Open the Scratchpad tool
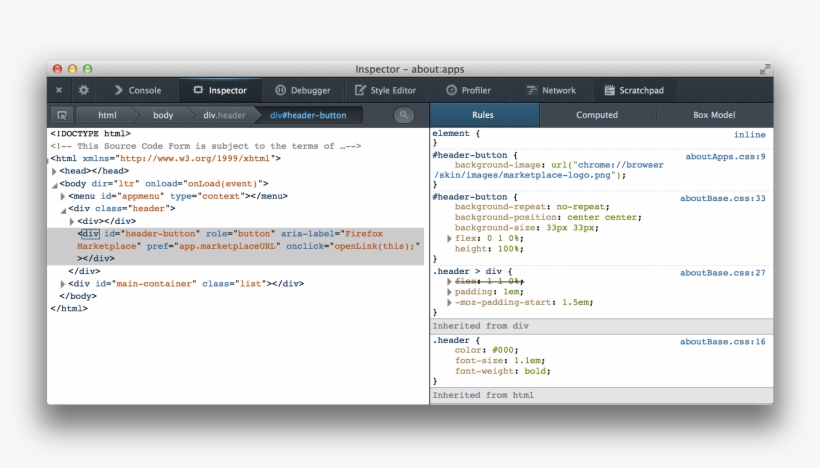The width and height of the screenshot is (820, 468). [634, 90]
